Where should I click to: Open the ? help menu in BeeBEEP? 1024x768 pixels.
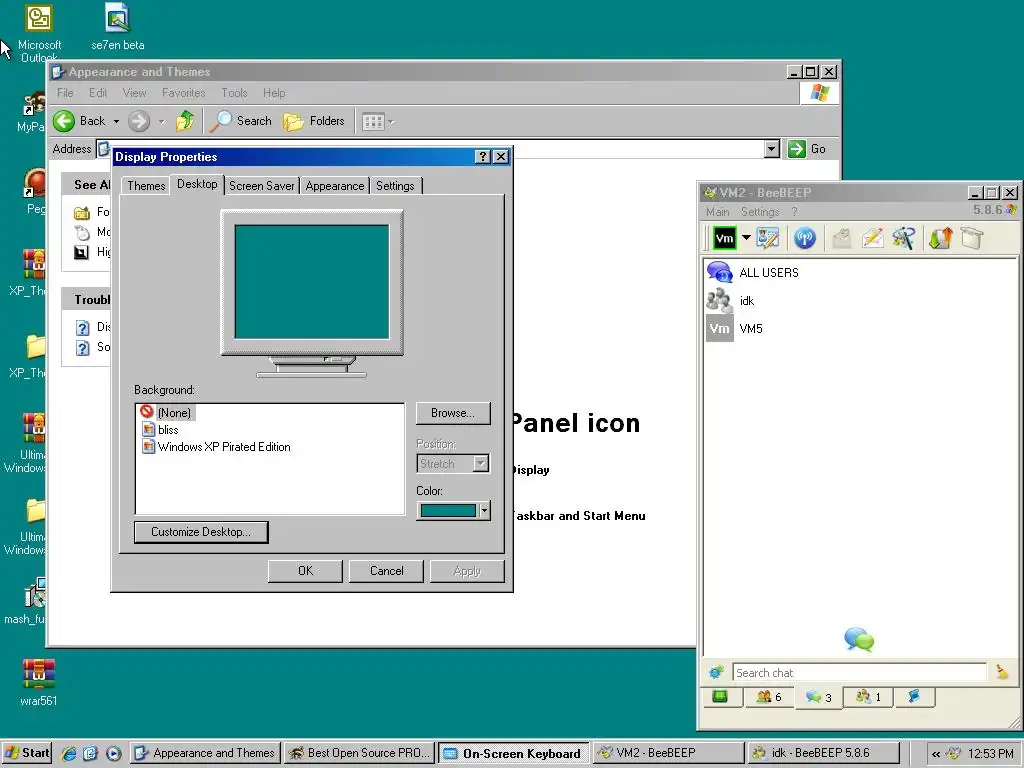point(794,212)
